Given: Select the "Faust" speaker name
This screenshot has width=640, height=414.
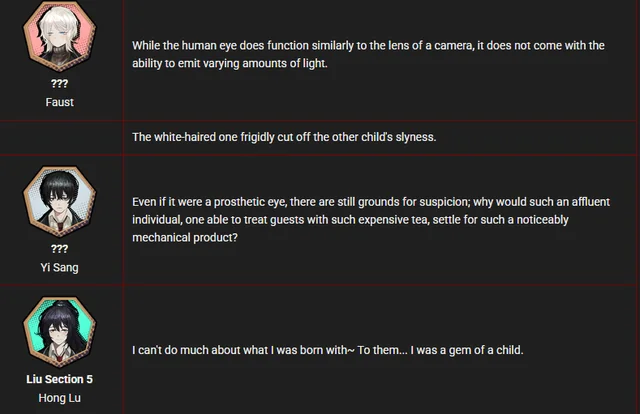Looking at the screenshot, I should pos(59,102).
